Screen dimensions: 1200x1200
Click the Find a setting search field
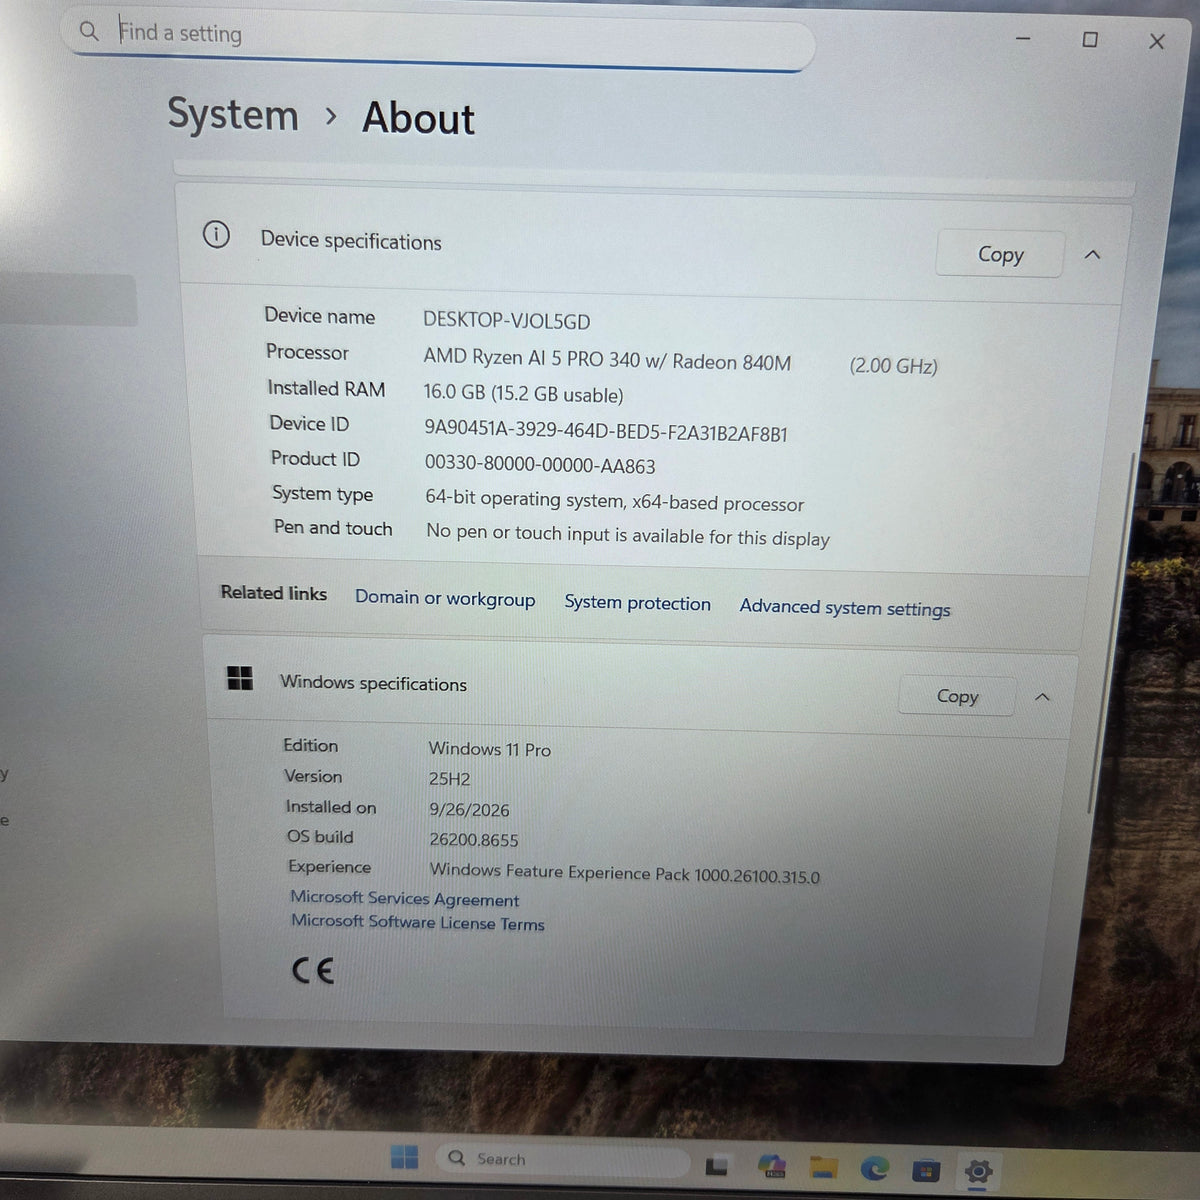pyautogui.click(x=440, y=37)
